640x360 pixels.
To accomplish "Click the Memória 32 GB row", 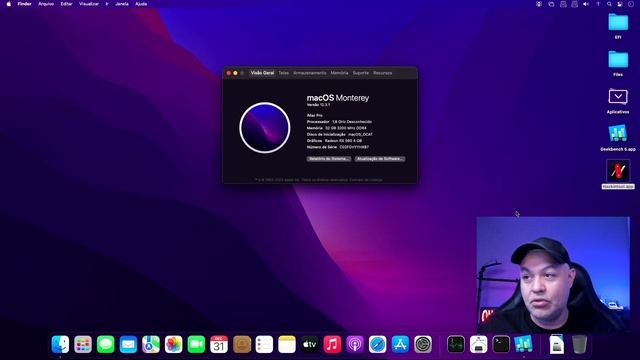I will pyautogui.click(x=337, y=128).
